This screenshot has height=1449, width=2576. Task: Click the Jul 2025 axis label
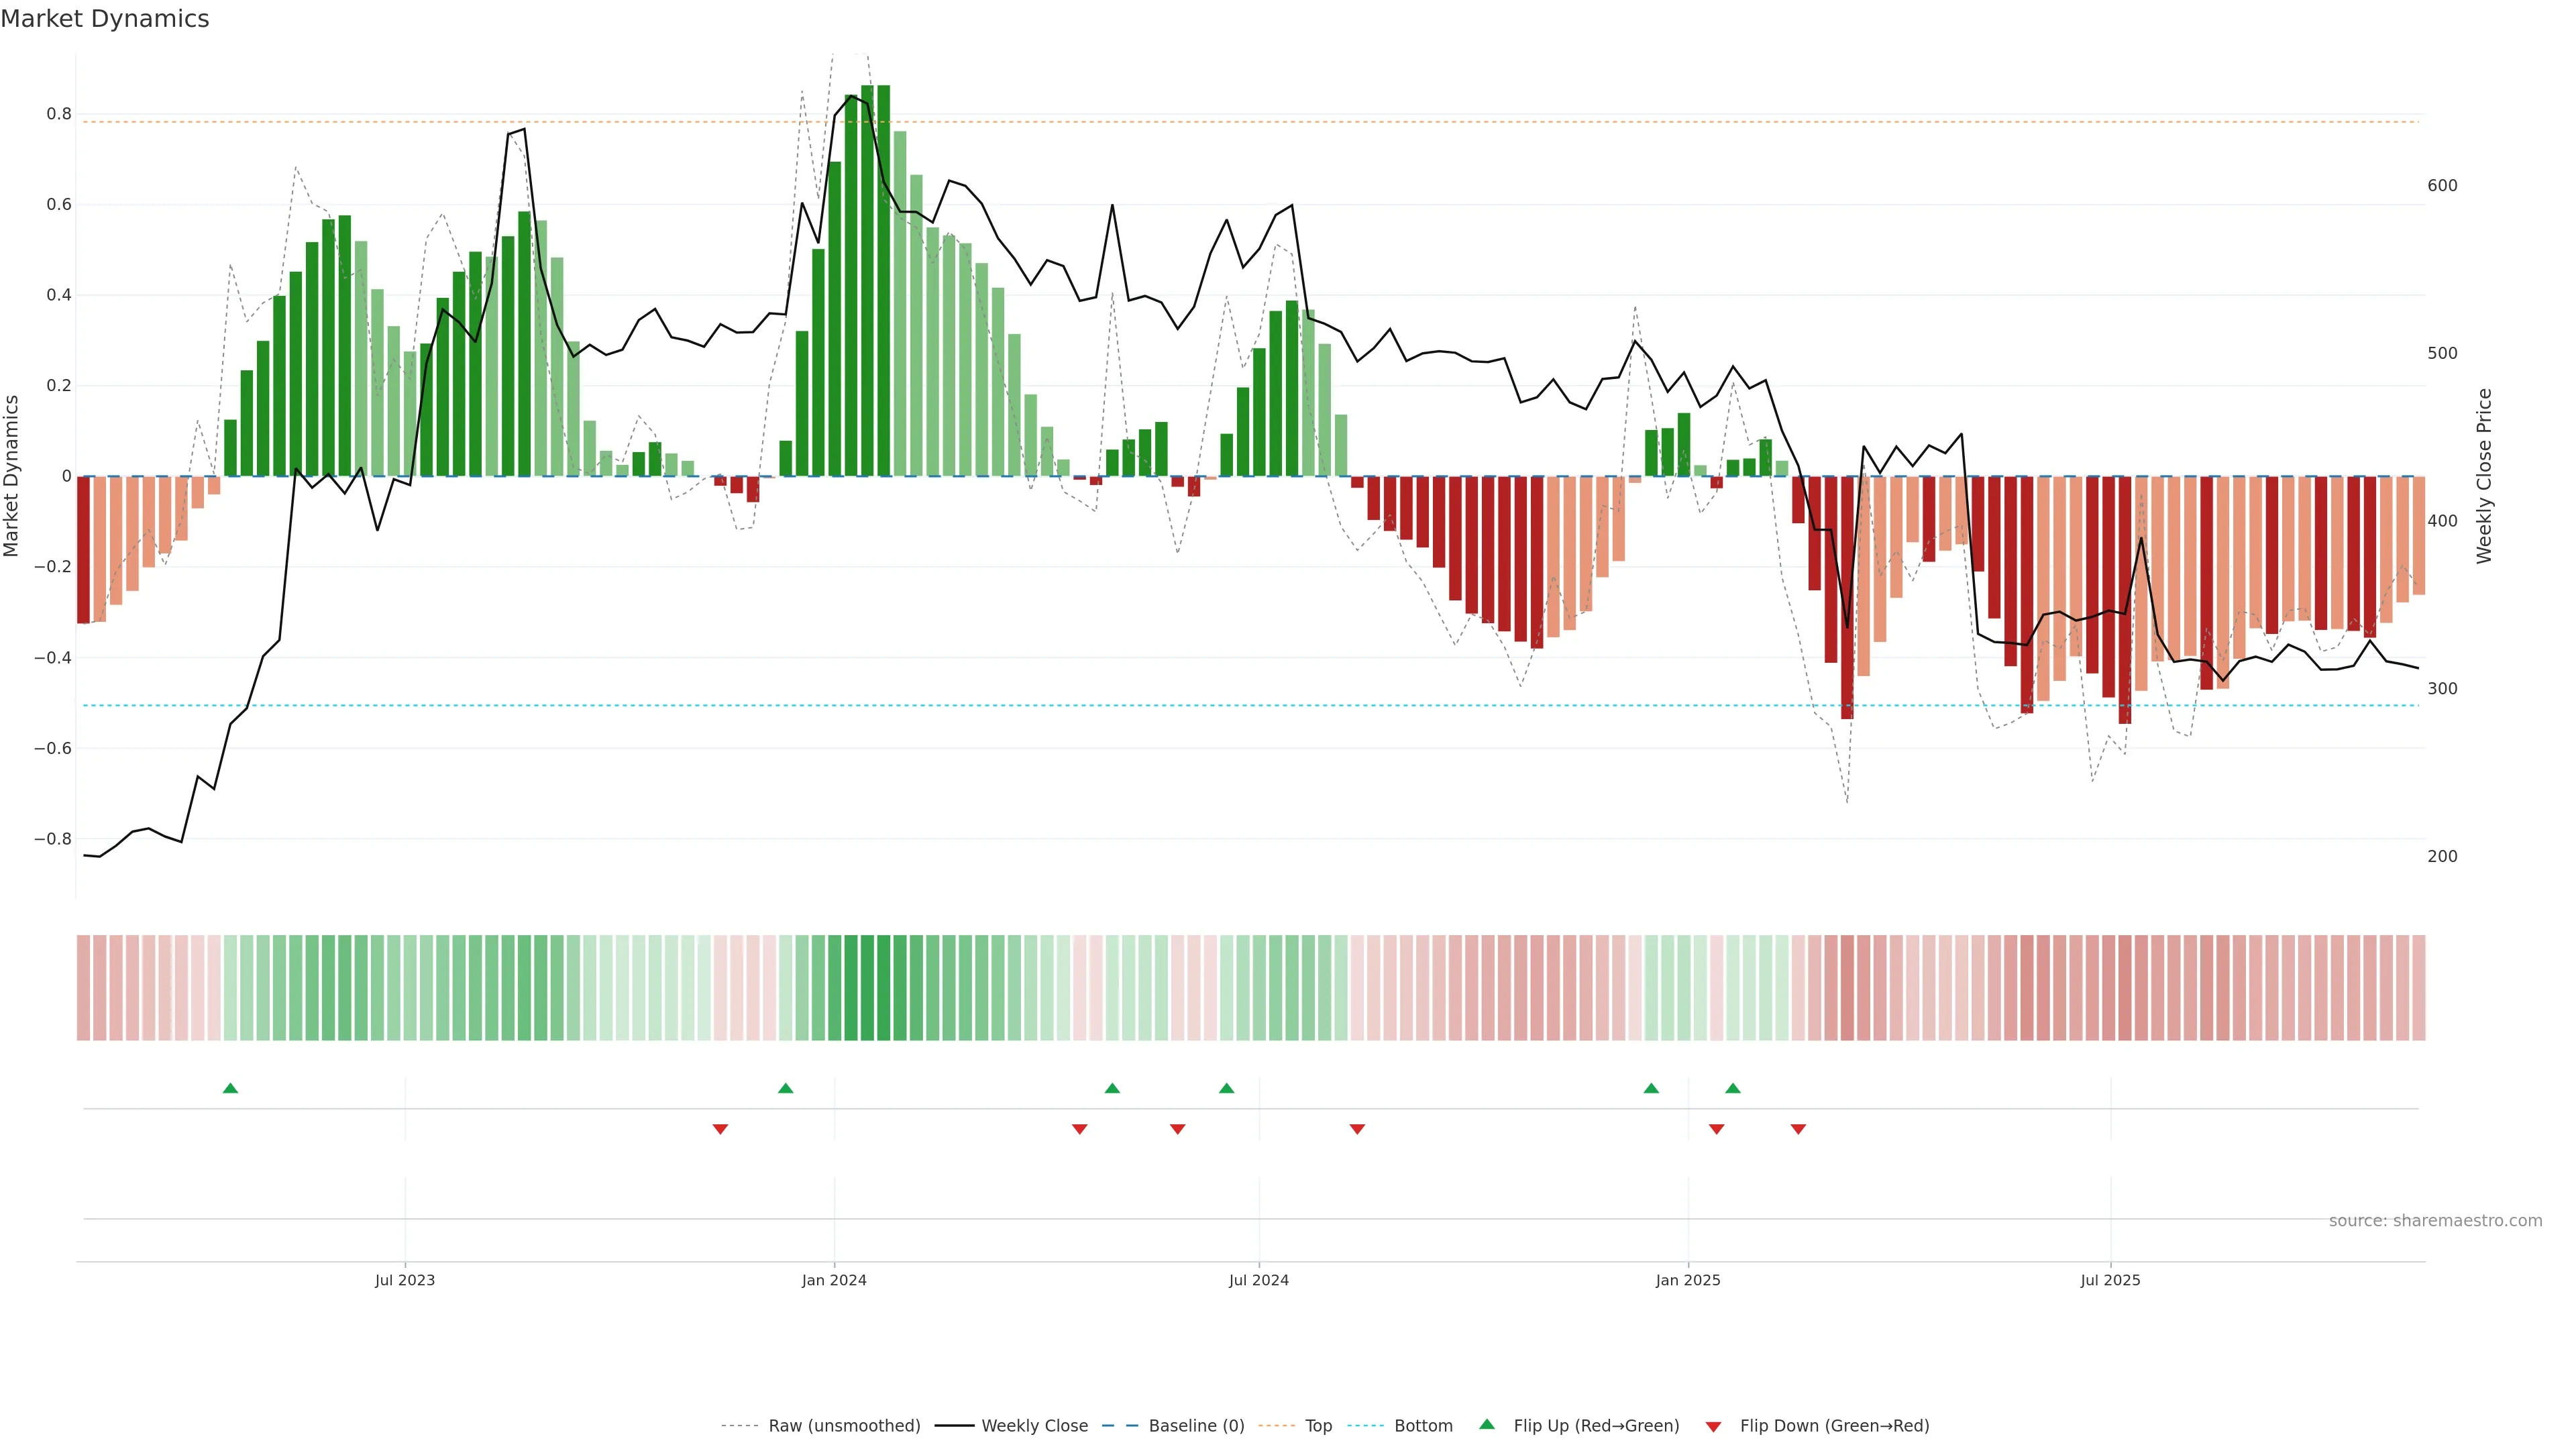[2110, 1280]
